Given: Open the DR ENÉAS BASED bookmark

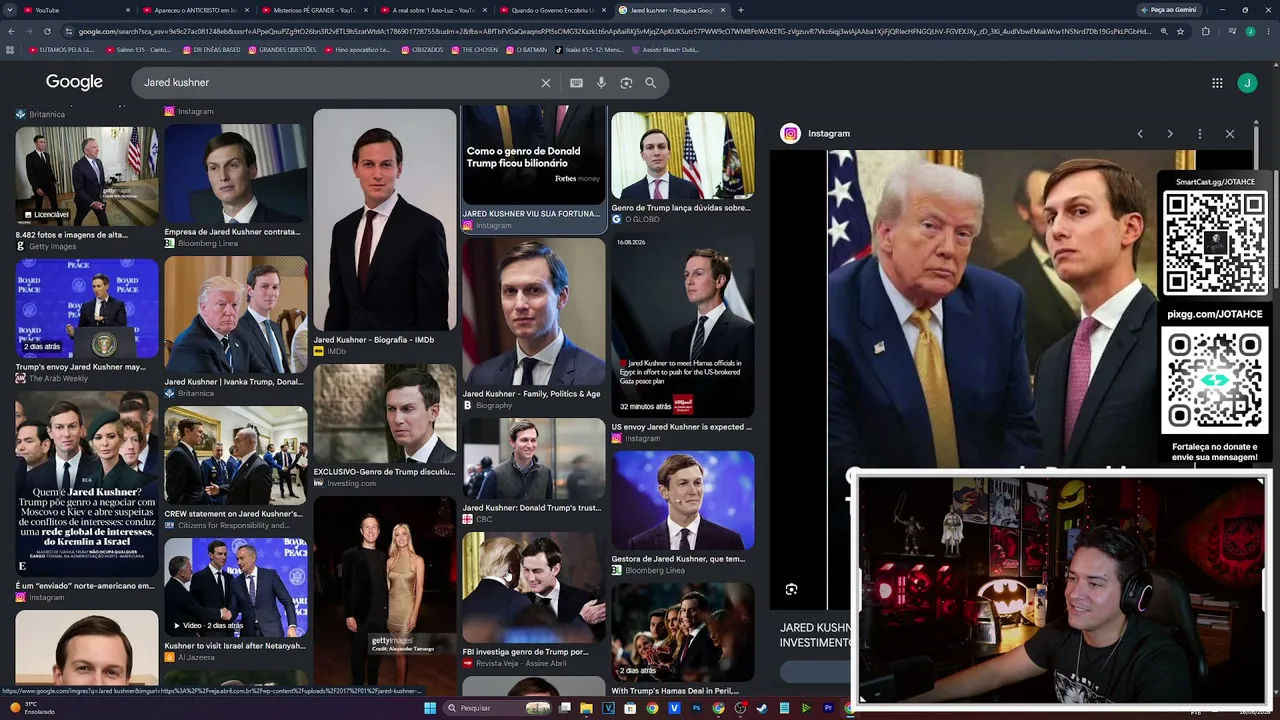Looking at the screenshot, I should [x=212, y=49].
